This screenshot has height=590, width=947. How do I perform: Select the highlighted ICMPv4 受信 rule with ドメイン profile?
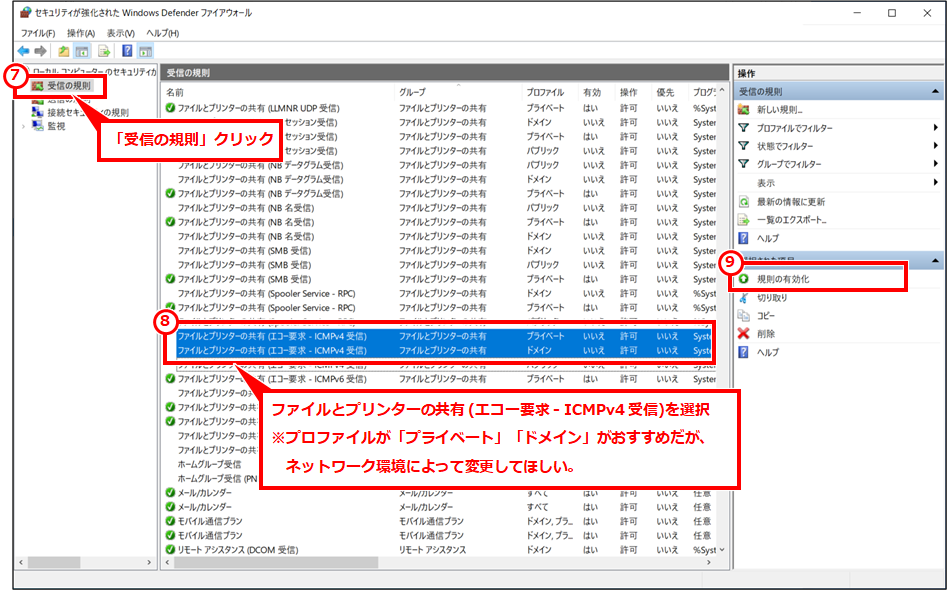[443, 350]
